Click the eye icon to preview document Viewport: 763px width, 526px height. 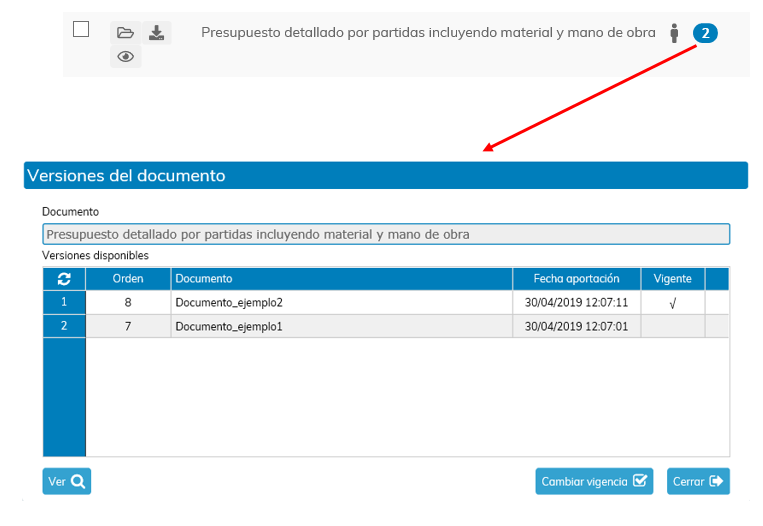pyautogui.click(x=125, y=57)
